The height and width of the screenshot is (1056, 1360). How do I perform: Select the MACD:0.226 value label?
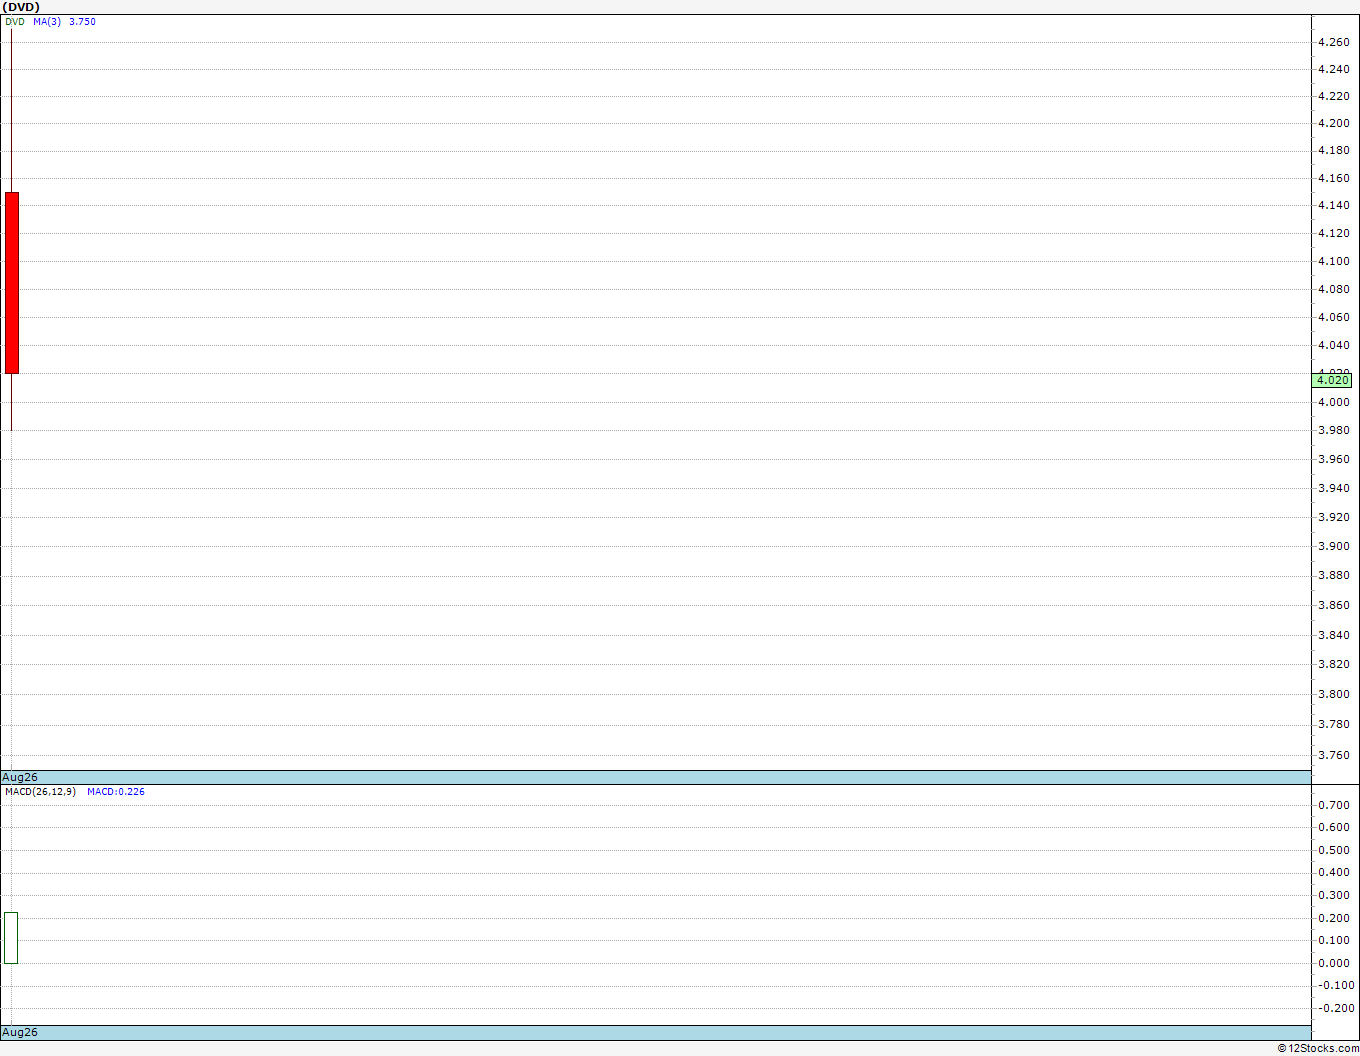(x=116, y=792)
